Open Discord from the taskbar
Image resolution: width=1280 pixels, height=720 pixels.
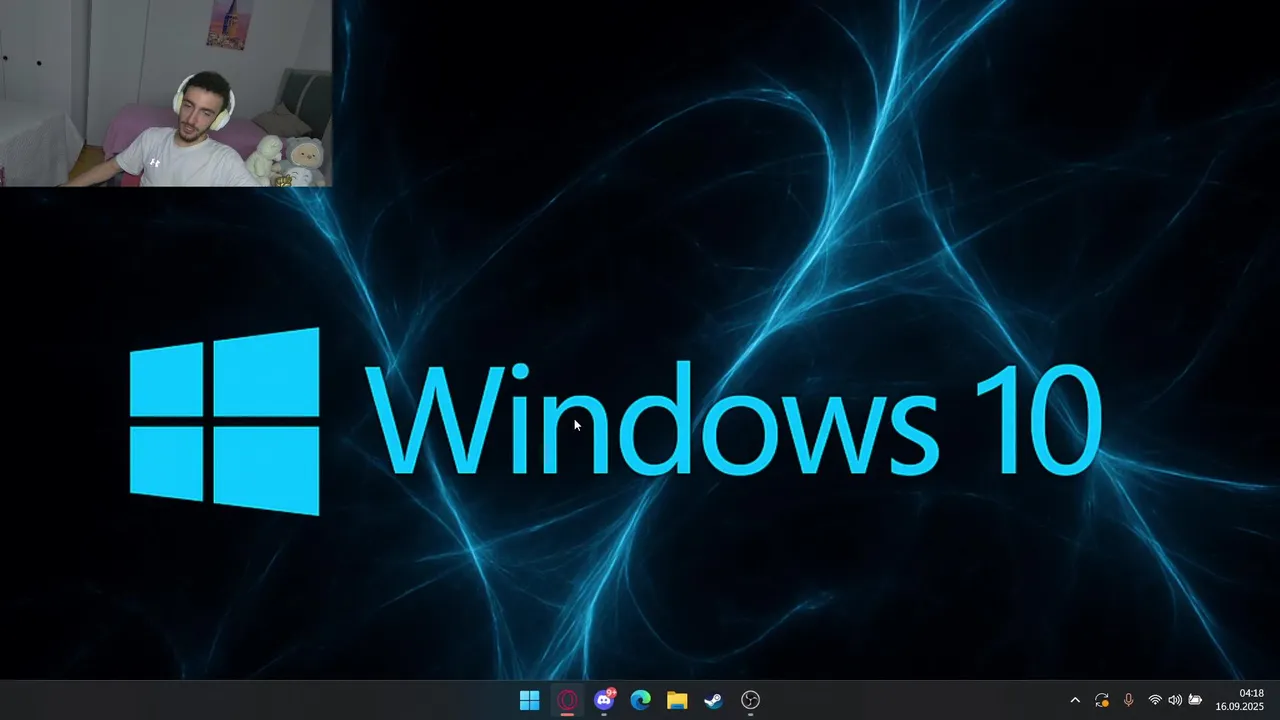click(x=604, y=700)
